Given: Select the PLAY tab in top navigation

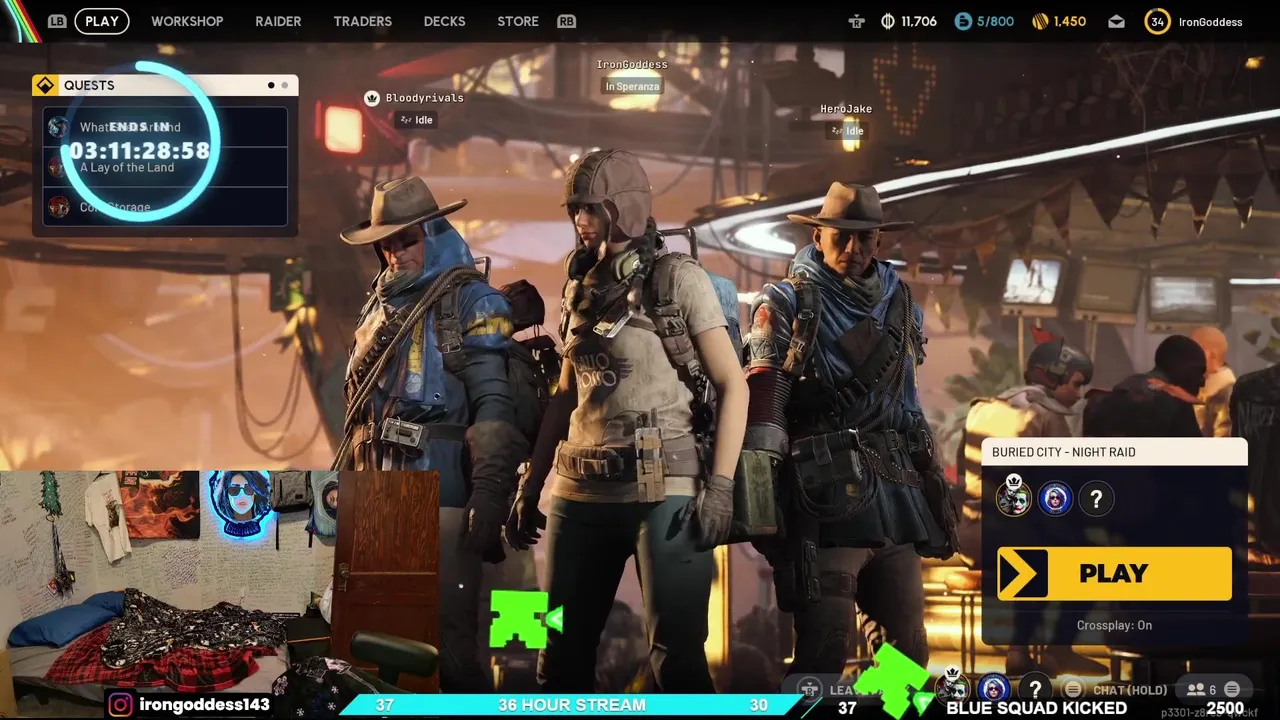Looking at the screenshot, I should click(x=101, y=21).
